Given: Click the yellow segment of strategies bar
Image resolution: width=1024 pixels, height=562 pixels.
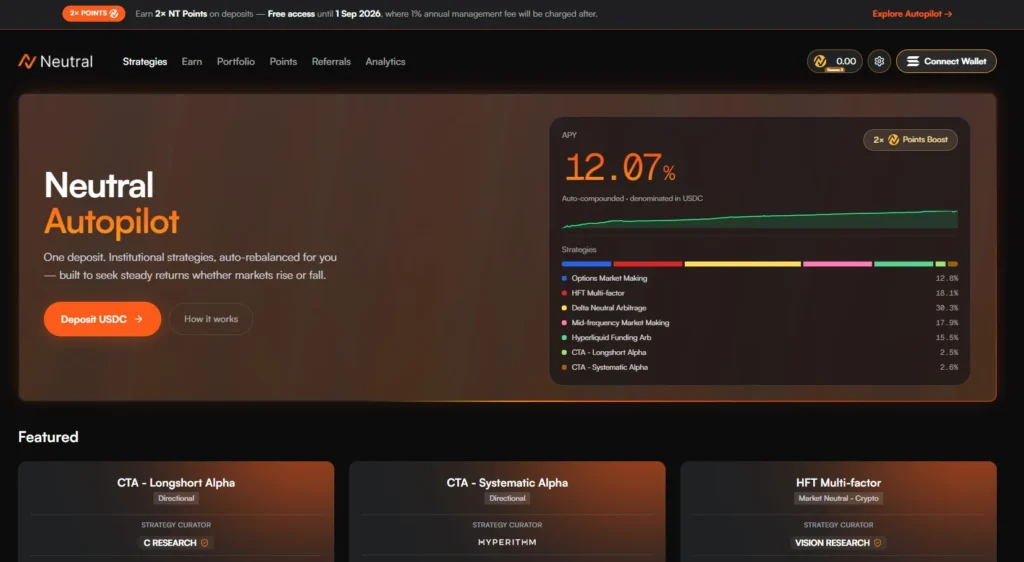Looking at the screenshot, I should [743, 264].
